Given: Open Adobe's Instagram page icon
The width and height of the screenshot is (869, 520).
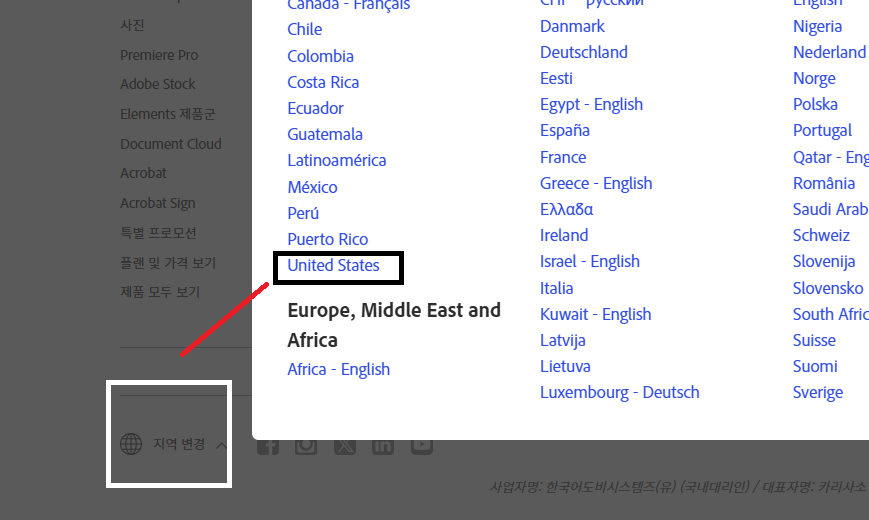Looking at the screenshot, I should [x=306, y=446].
